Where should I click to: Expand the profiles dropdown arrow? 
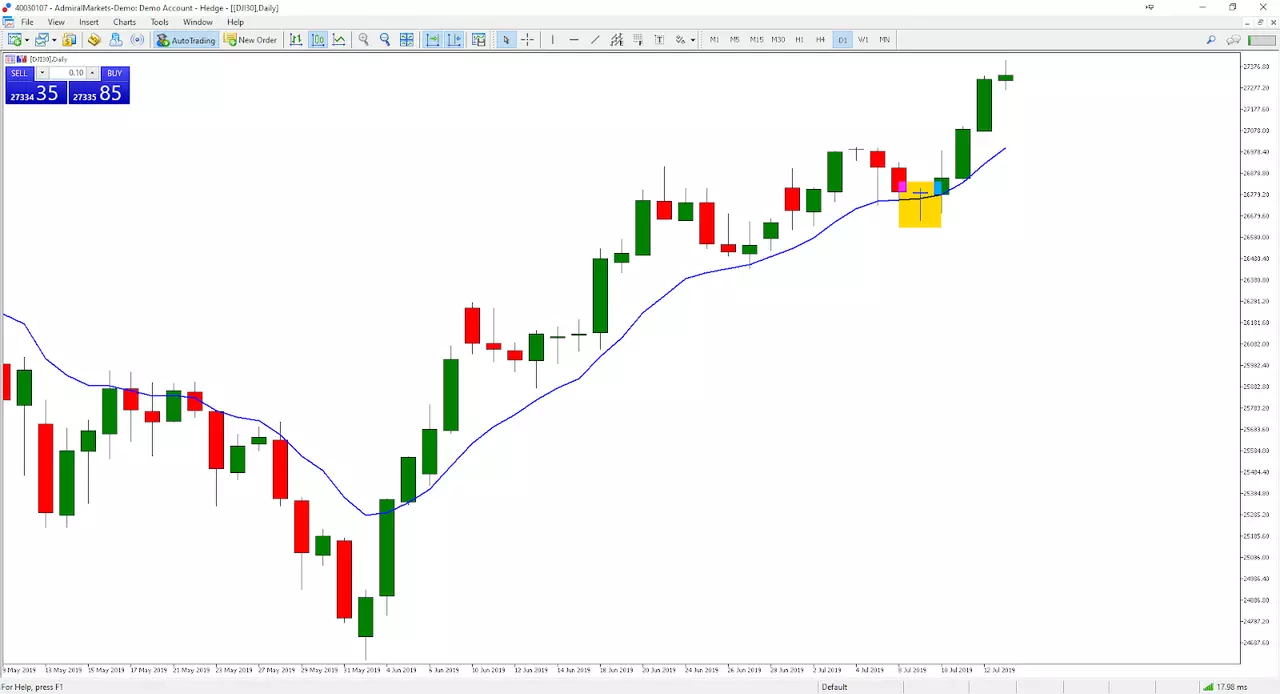[54, 40]
